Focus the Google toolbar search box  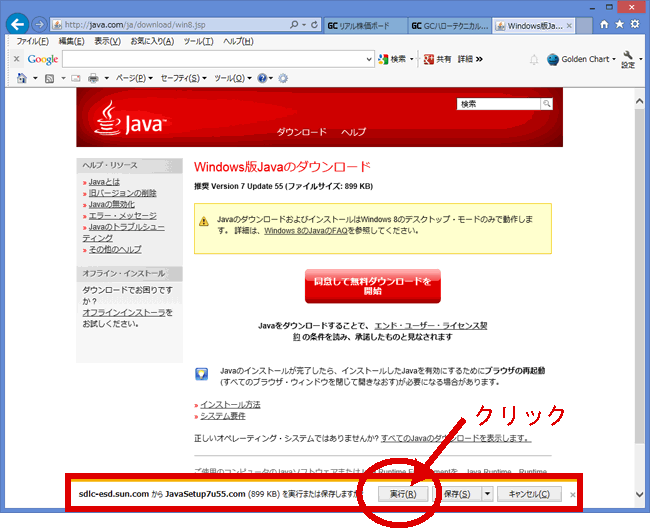pos(213,59)
